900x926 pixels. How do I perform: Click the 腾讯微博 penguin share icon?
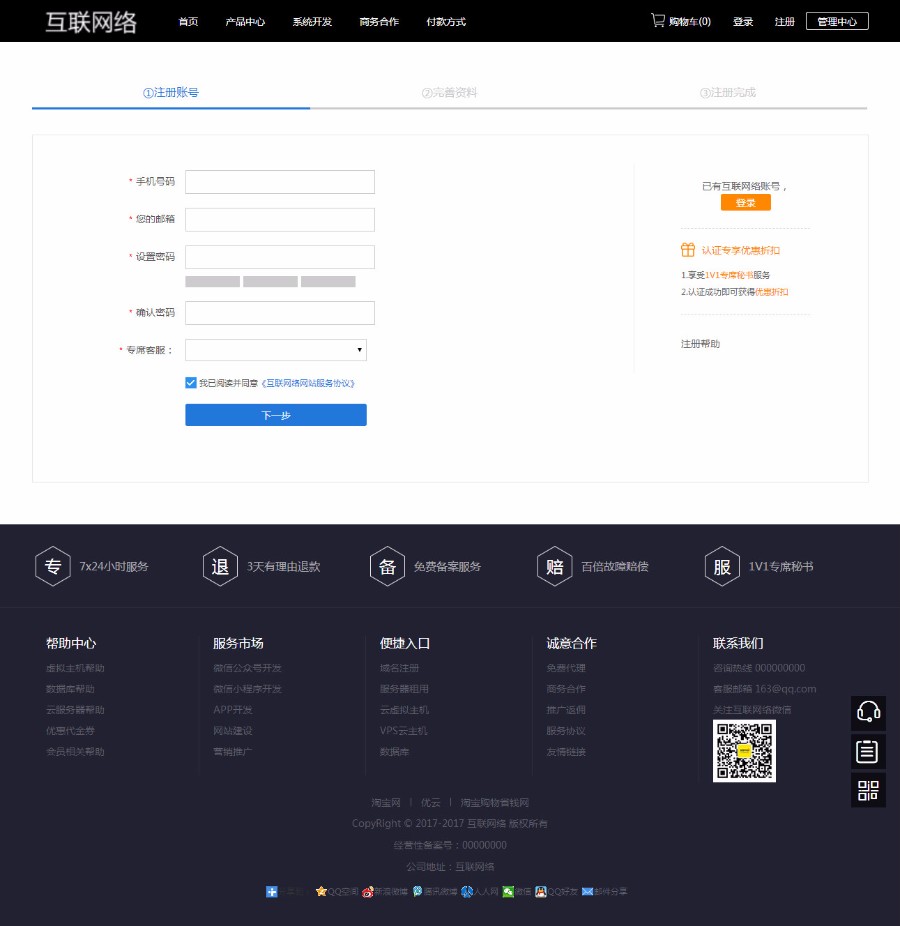[x=415, y=891]
